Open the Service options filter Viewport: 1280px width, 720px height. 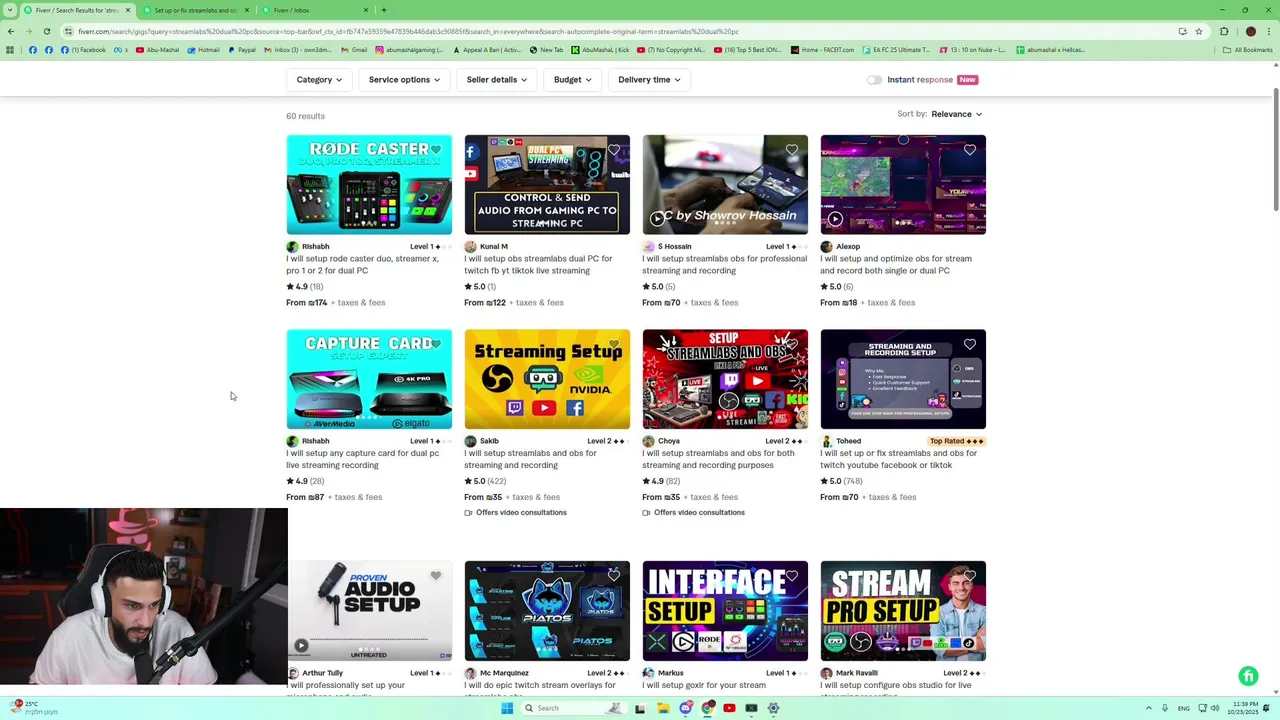pyautogui.click(x=404, y=80)
